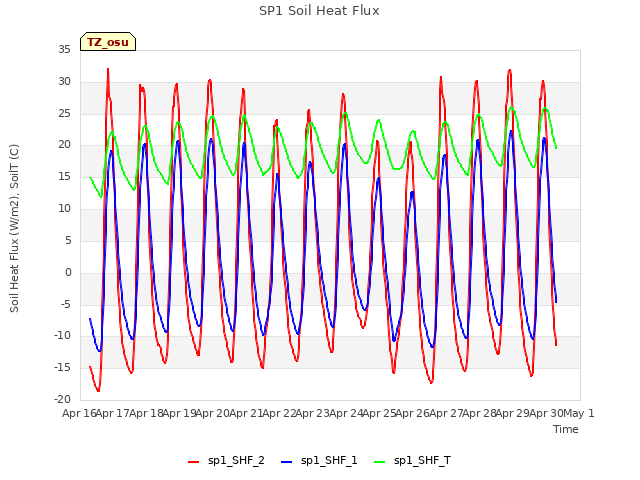
Task: Click the Apr 27 x-axis tick label
Action: coord(446,413)
